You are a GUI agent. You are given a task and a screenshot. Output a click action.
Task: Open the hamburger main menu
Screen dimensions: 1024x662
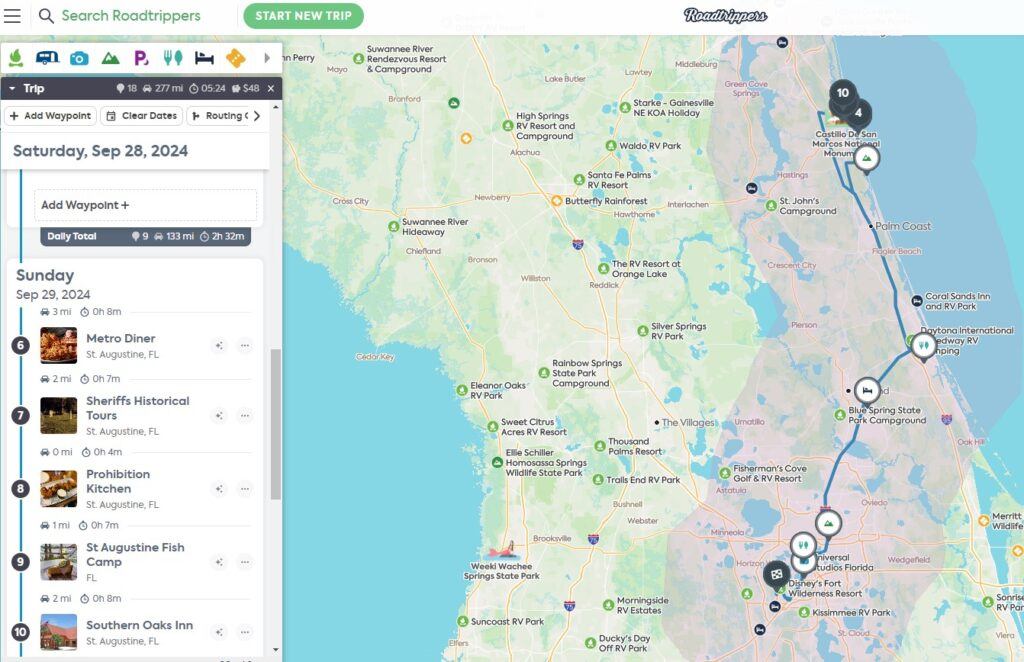[x=12, y=16]
